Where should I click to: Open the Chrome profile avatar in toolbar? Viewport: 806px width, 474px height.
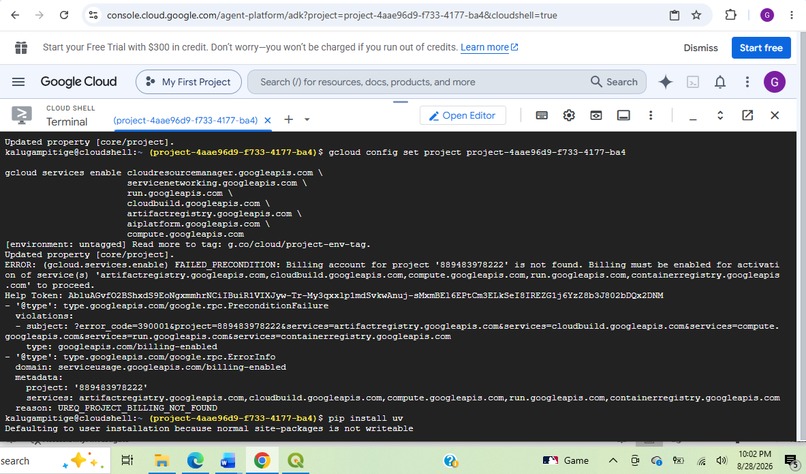[x=766, y=15]
